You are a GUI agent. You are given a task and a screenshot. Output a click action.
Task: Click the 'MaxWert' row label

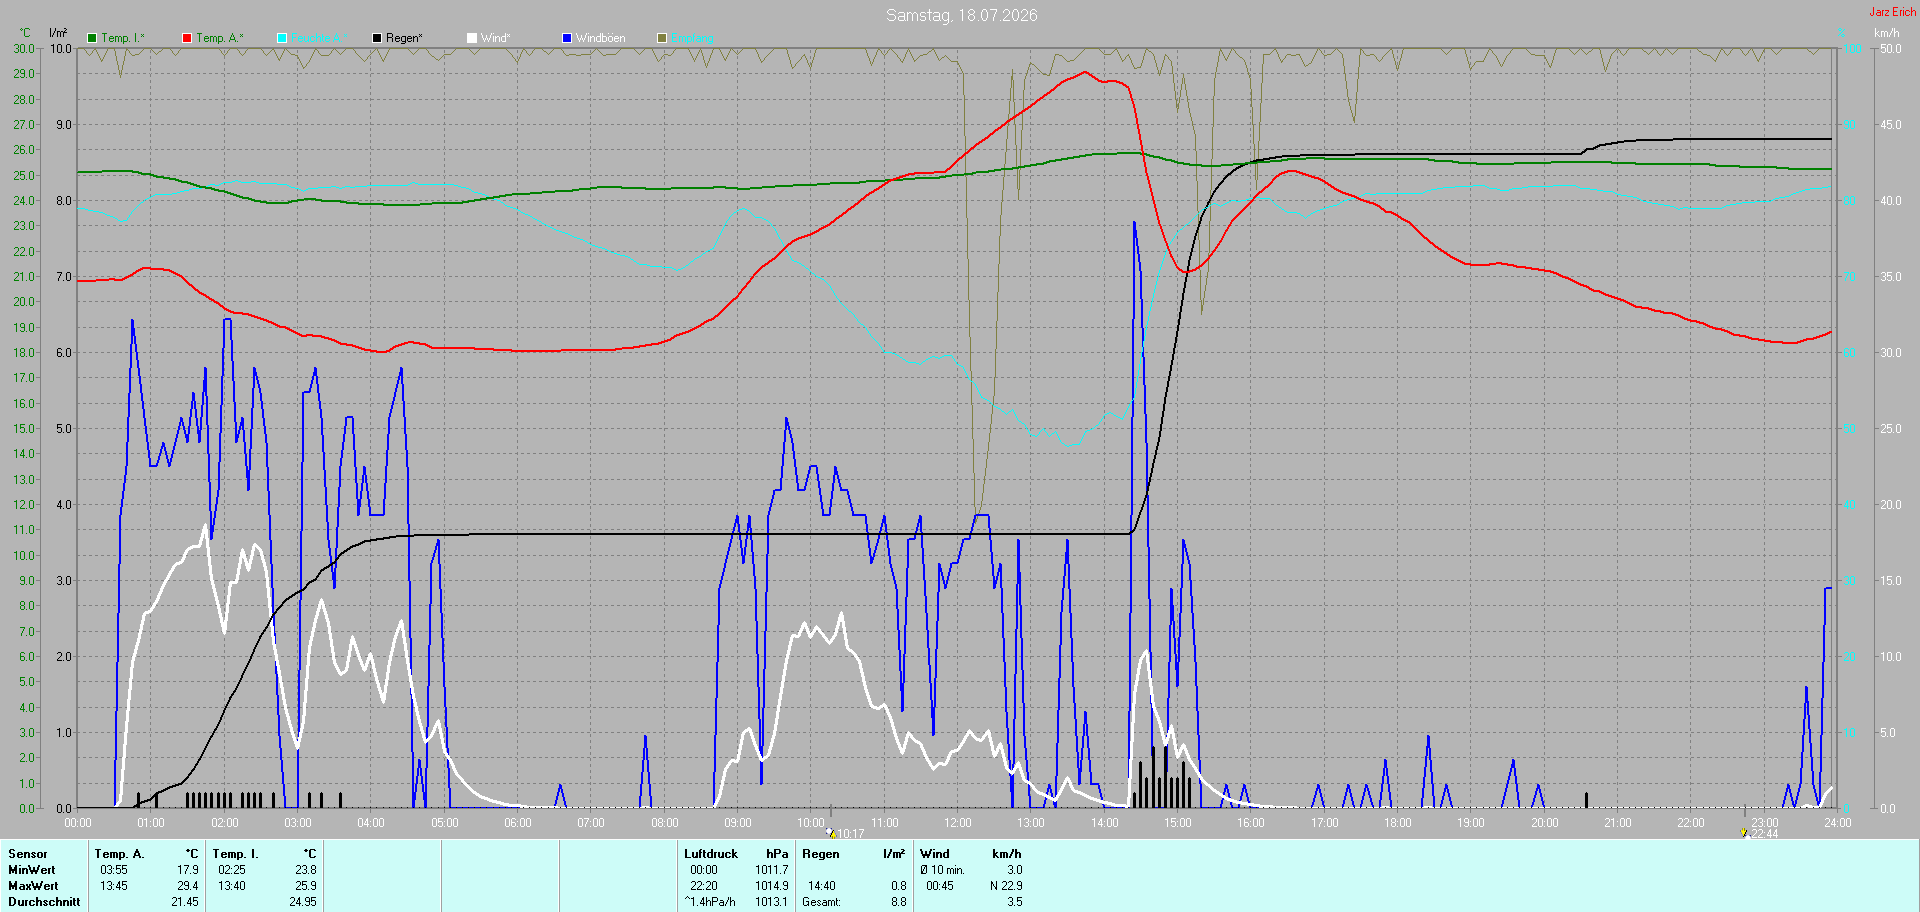(33, 886)
